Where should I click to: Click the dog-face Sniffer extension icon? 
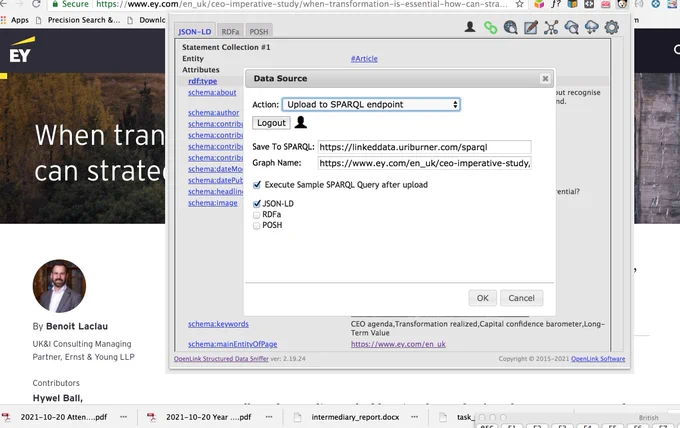point(622,4)
